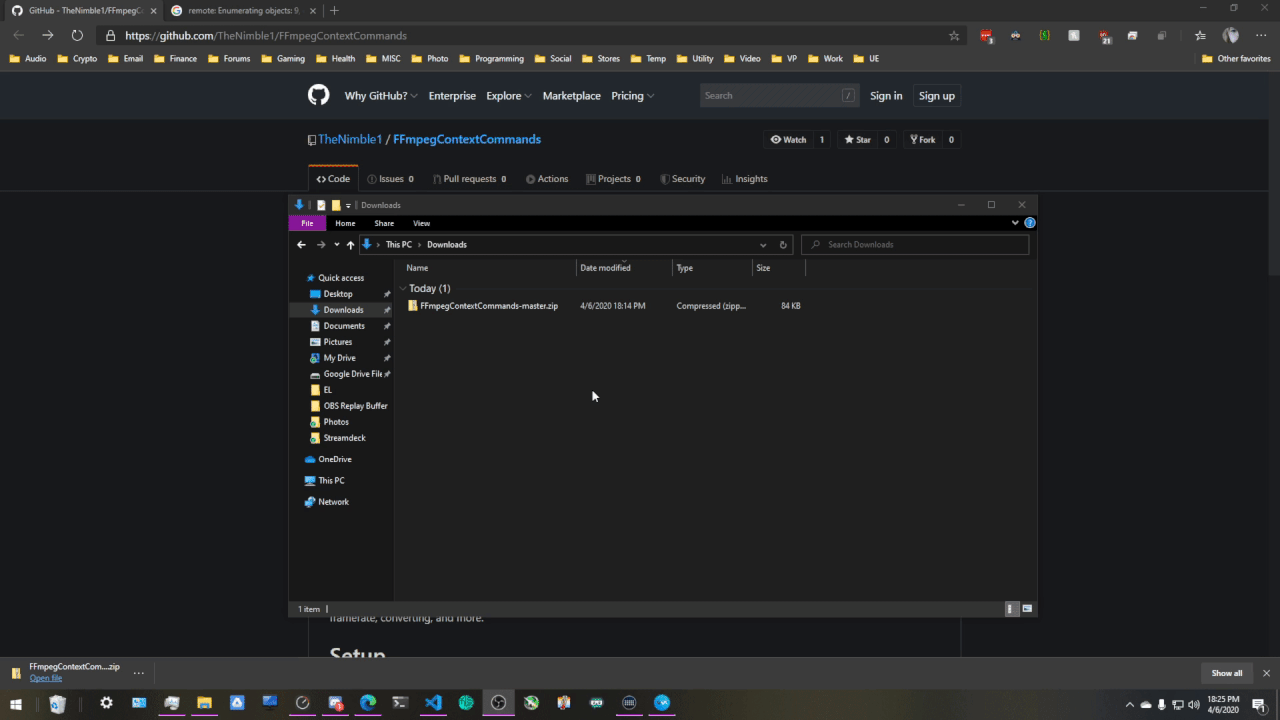Sort by Date modified column header
Screen dimensions: 1280x720
pos(624,268)
